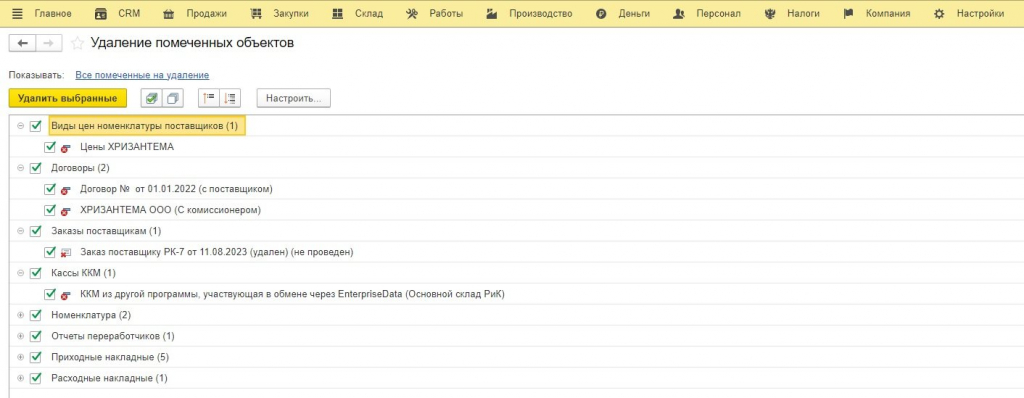Screen dimensions: 1024x398
Task: Uncheck the Номенклатура (2) group checkbox
Action: pyautogui.click(x=35, y=315)
